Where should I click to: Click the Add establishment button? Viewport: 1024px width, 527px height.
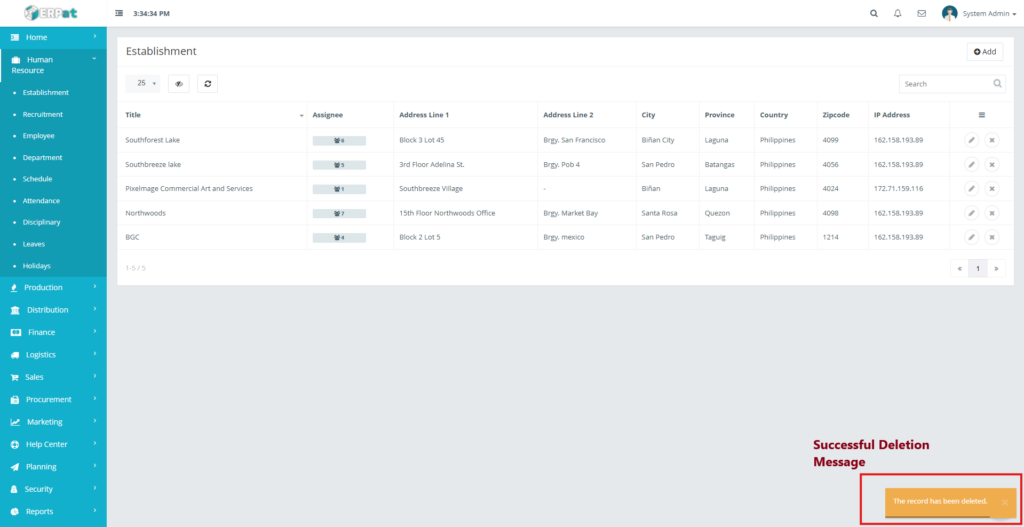click(985, 52)
